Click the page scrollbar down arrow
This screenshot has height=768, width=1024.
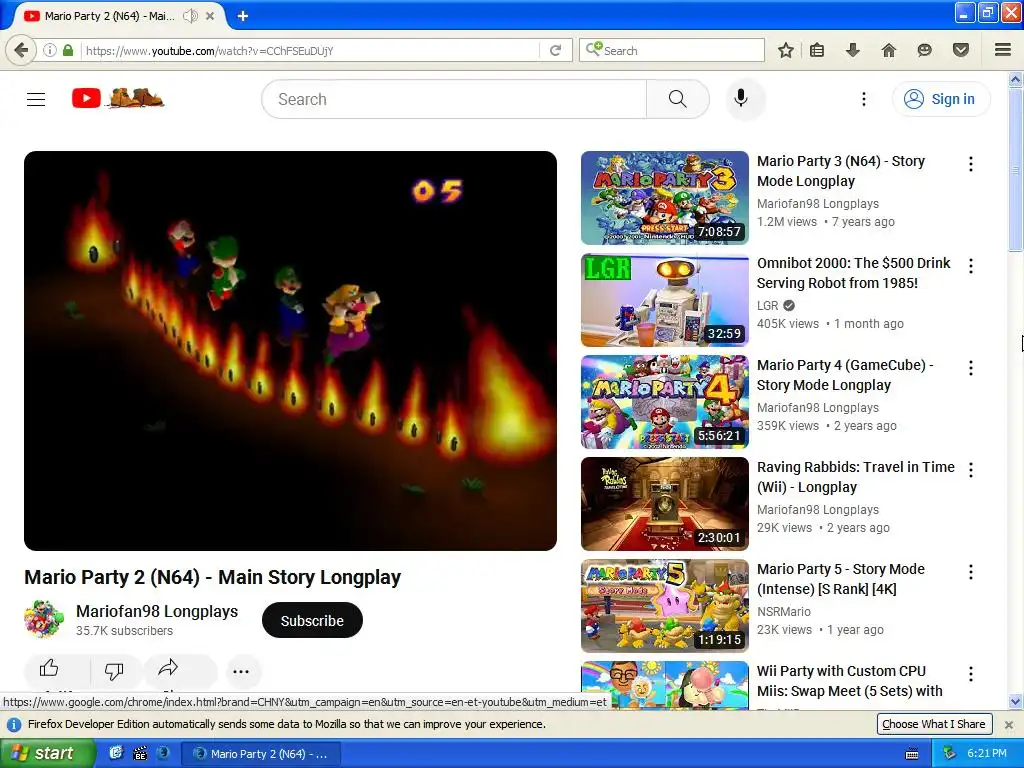(x=1015, y=702)
